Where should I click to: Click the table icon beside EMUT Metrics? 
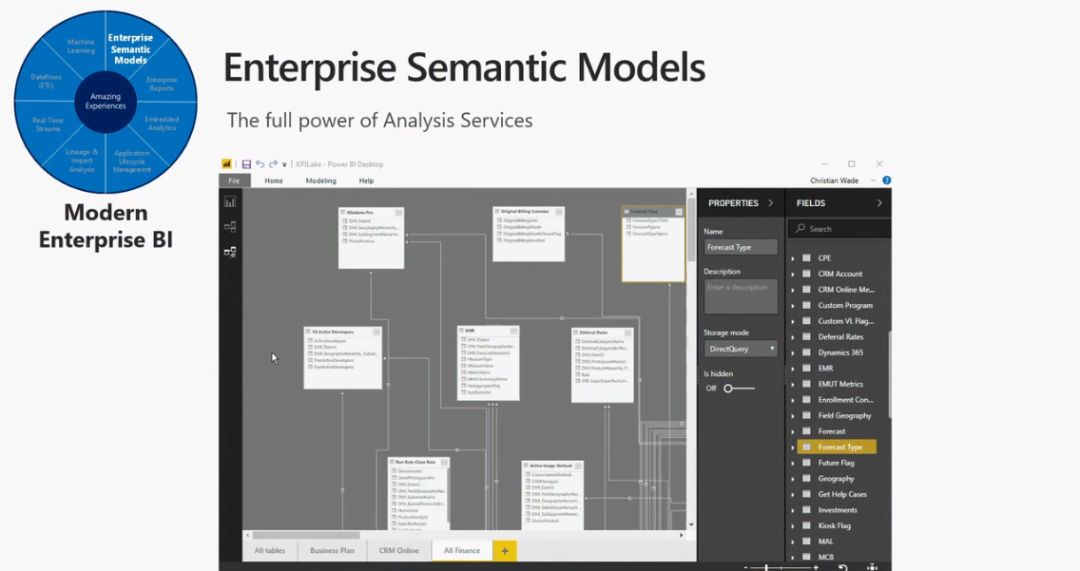click(x=807, y=384)
